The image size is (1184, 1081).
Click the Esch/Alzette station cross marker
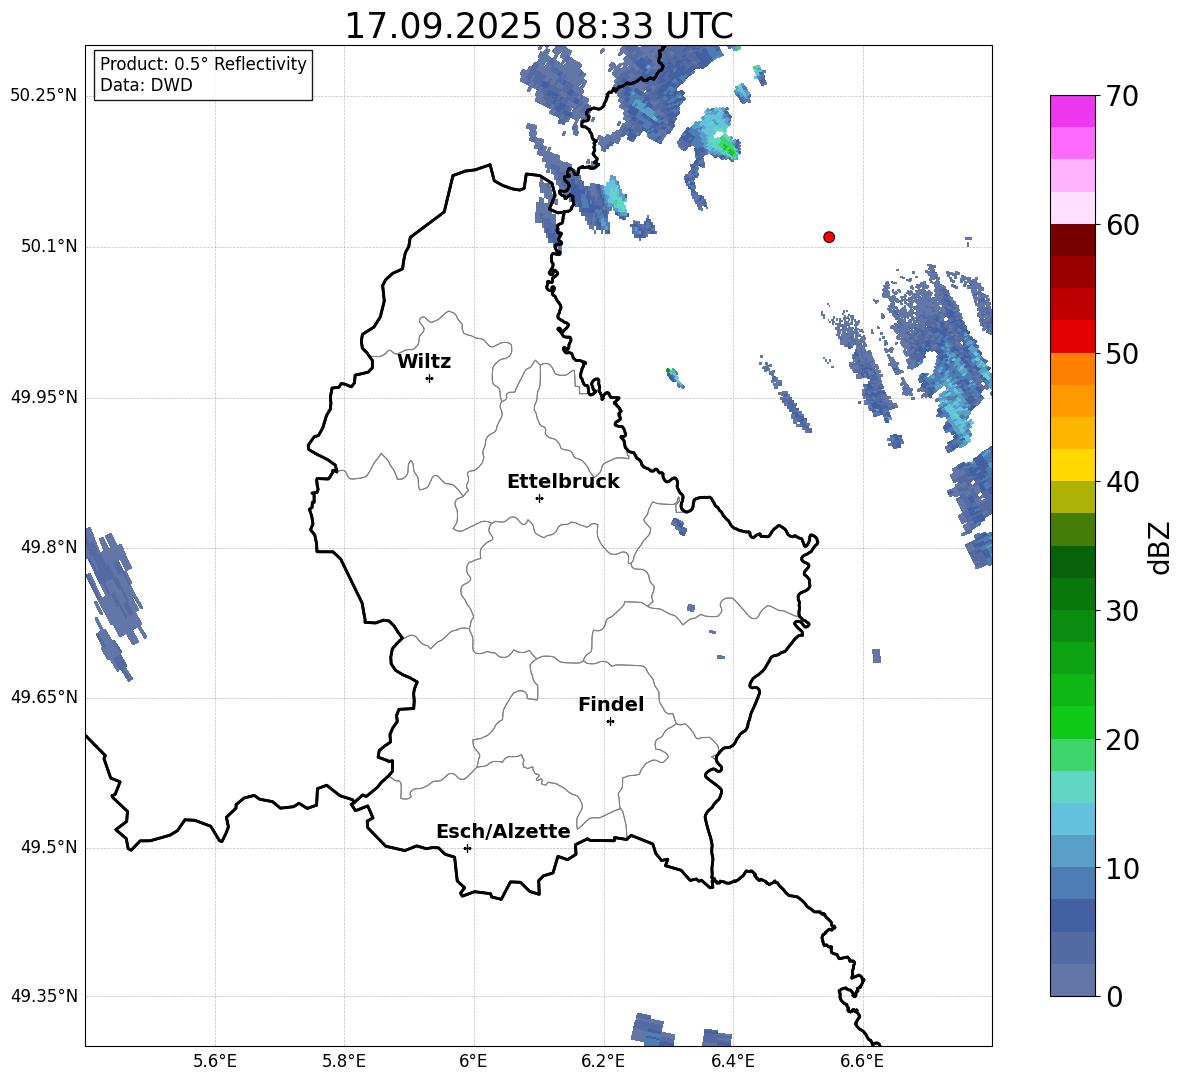[x=467, y=848]
